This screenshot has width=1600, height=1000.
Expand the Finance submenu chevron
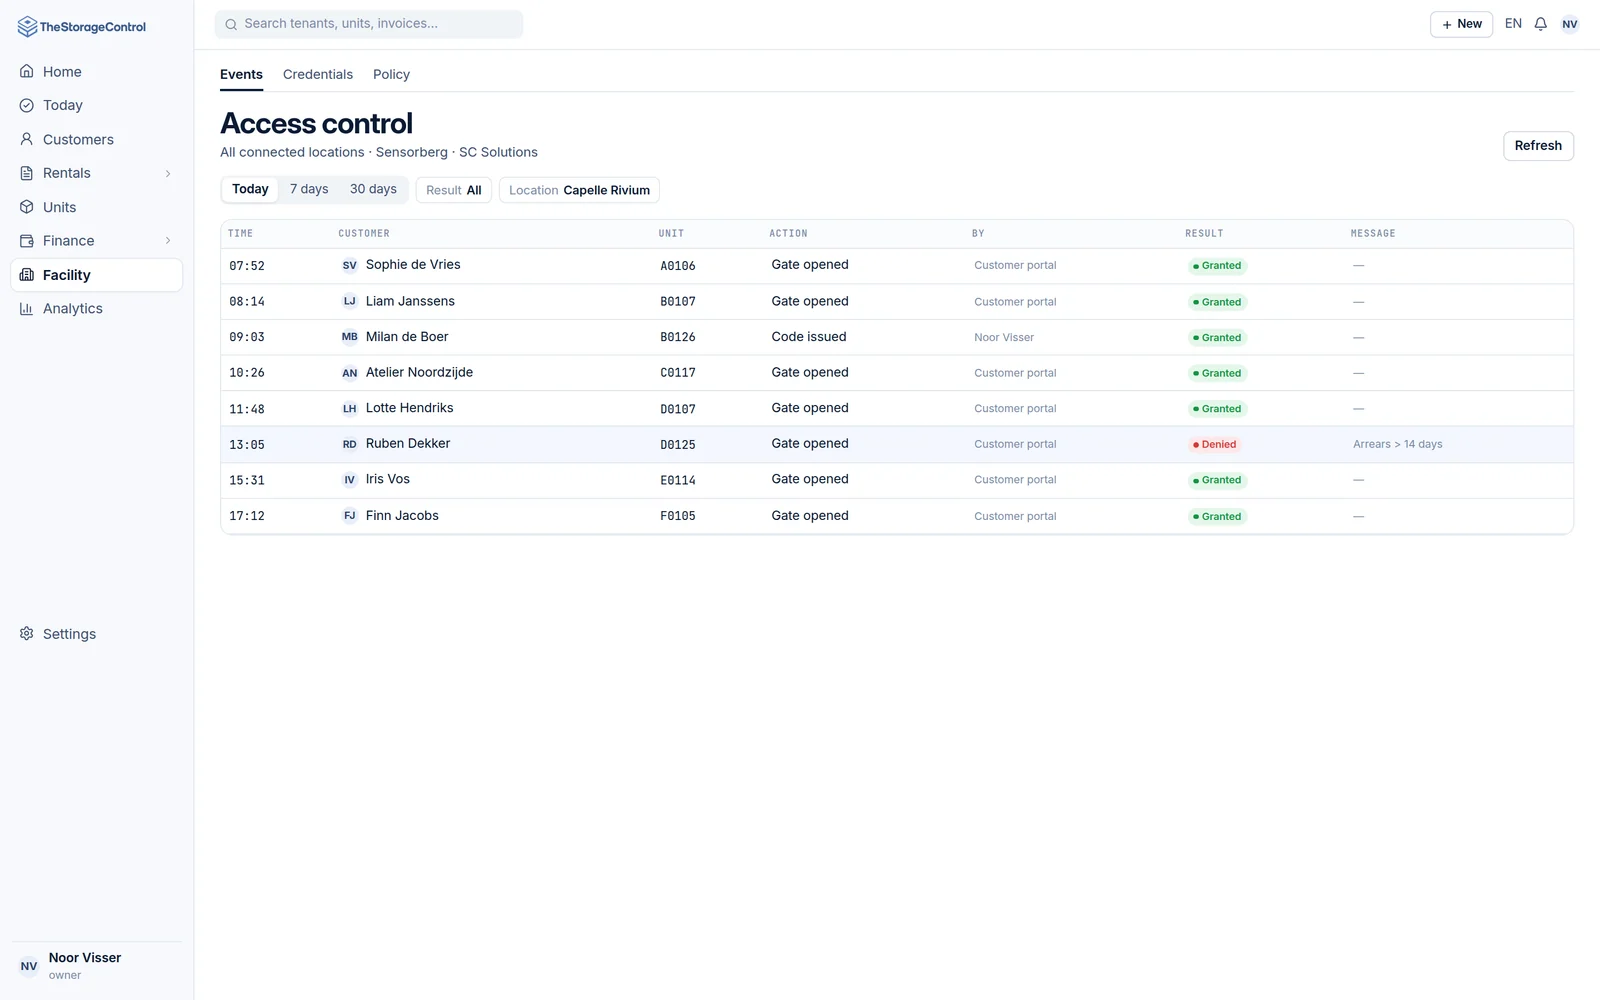[168, 241]
